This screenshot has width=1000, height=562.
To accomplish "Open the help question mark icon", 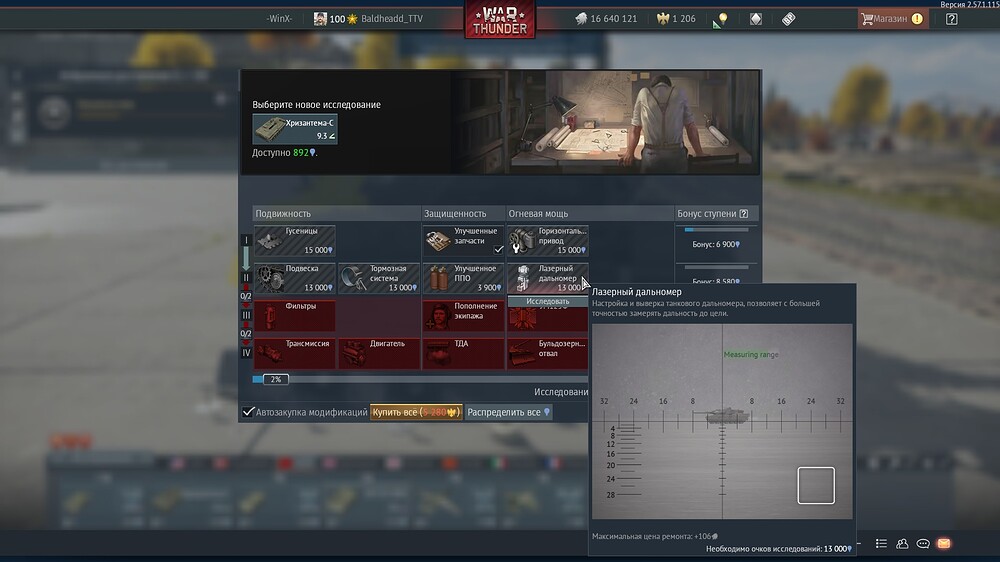I will 952,19.
